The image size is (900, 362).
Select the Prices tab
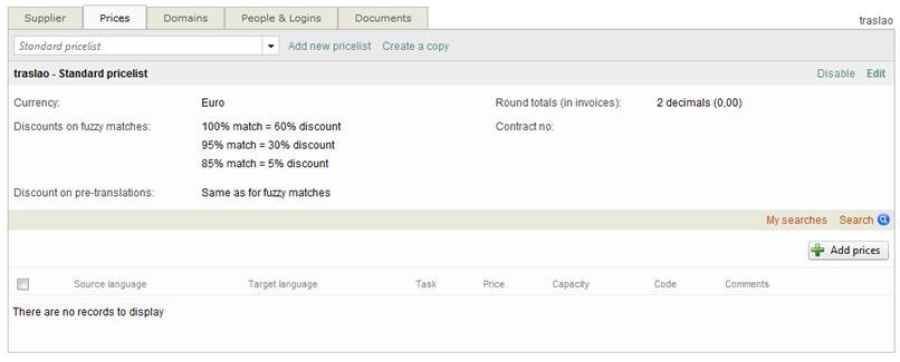click(115, 18)
